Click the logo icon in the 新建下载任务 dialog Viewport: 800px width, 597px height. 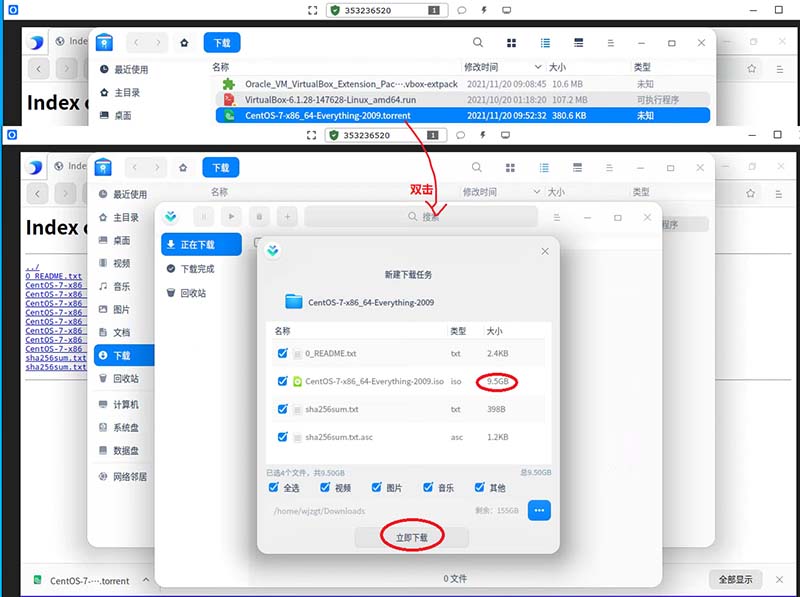[273, 251]
